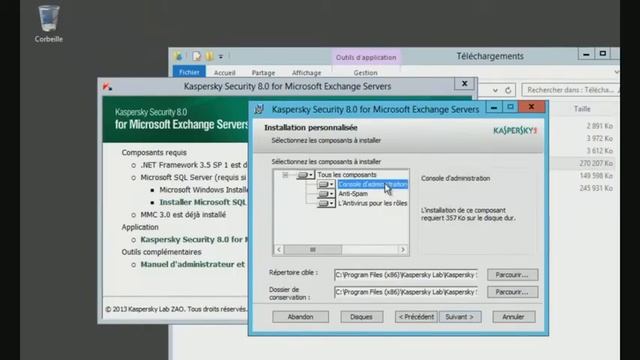Viewport: 640px width, 360px height.
Task: Open the Manuel d'administrateur link in launcher
Action: pos(193,264)
